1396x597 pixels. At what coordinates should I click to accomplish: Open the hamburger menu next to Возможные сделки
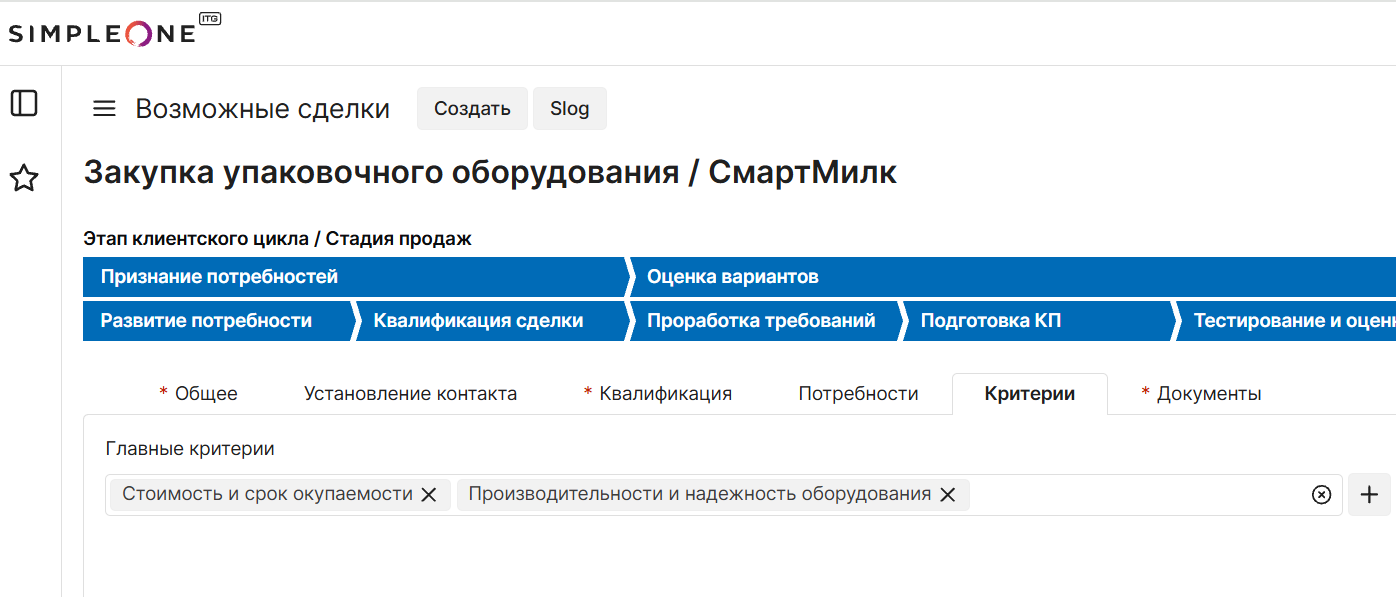(x=104, y=109)
